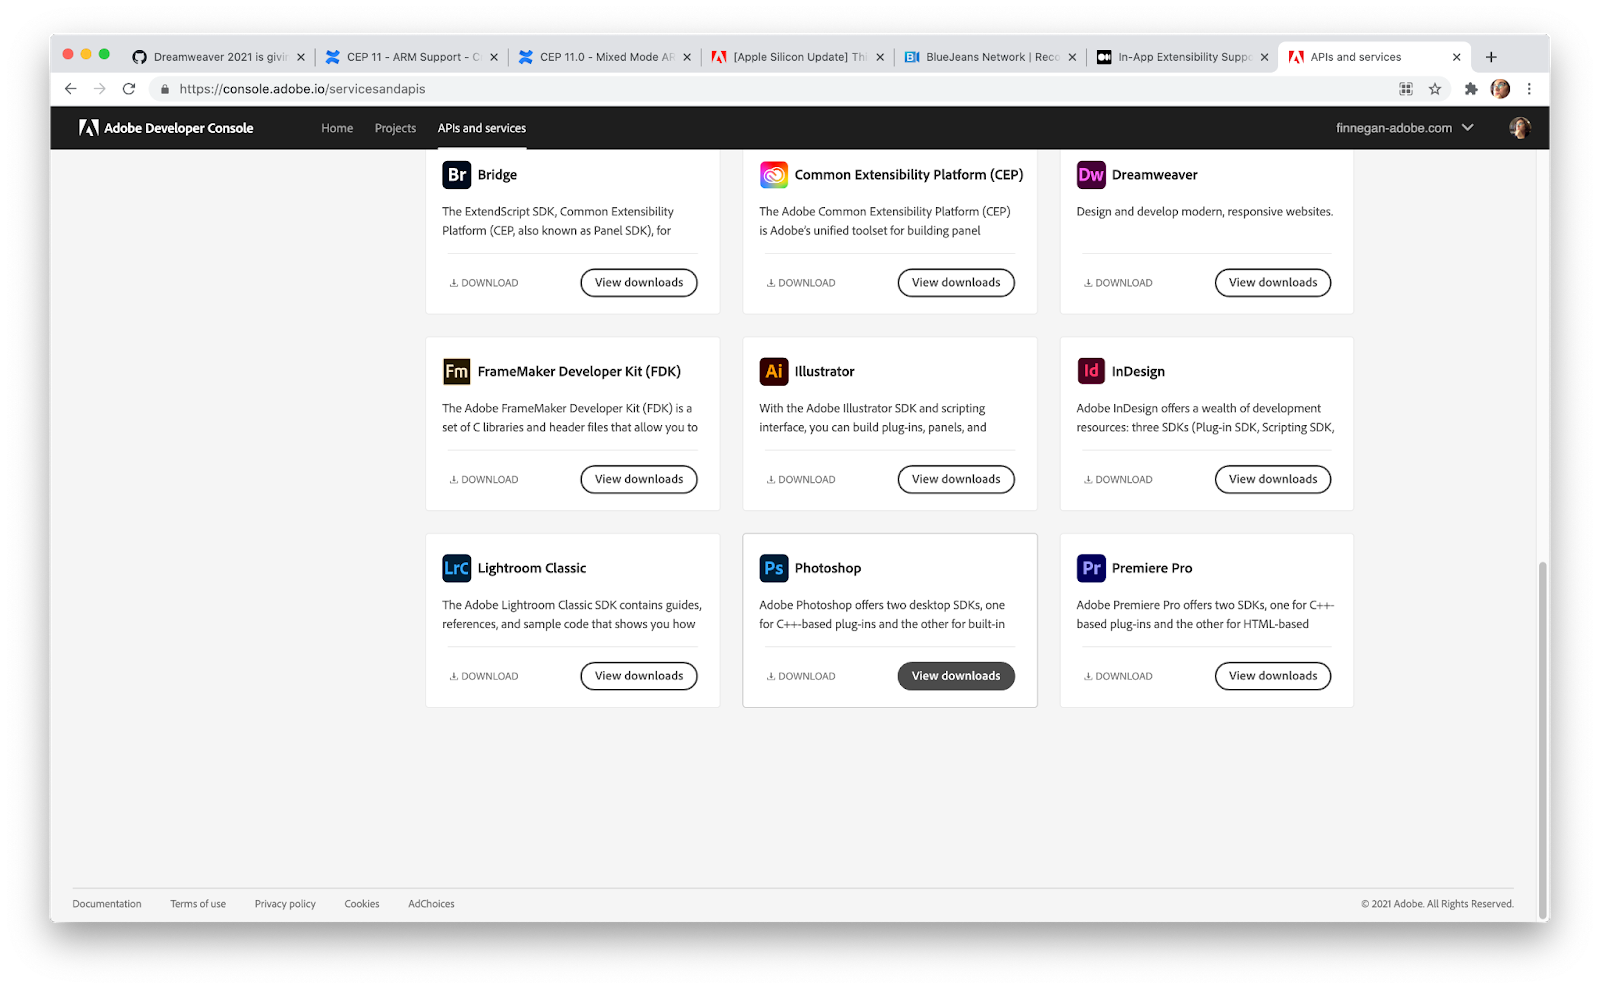Click DOWNLOAD label on InDesign card

point(1118,480)
